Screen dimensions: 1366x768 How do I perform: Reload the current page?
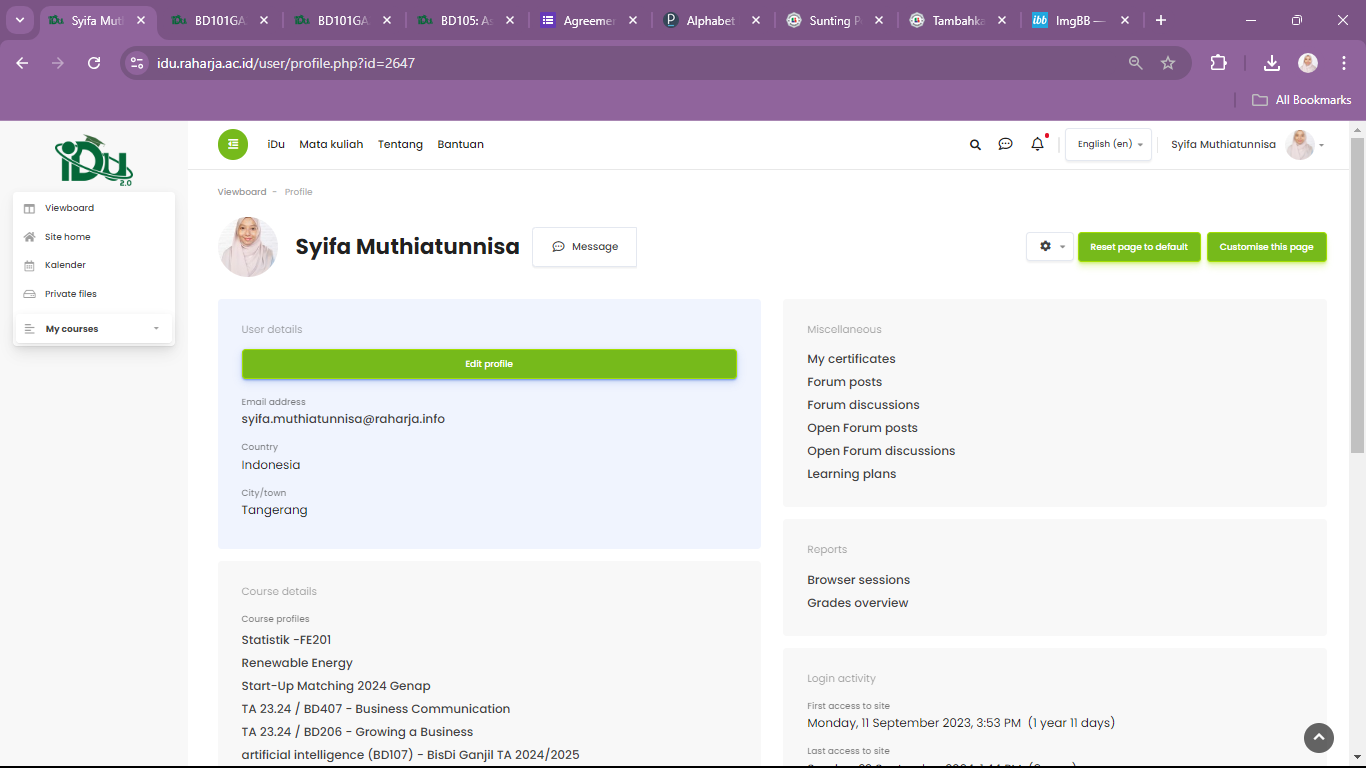[94, 63]
